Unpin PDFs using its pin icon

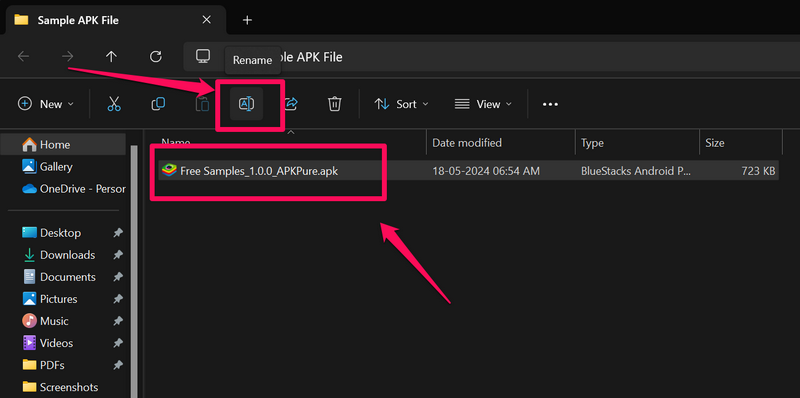click(118, 365)
